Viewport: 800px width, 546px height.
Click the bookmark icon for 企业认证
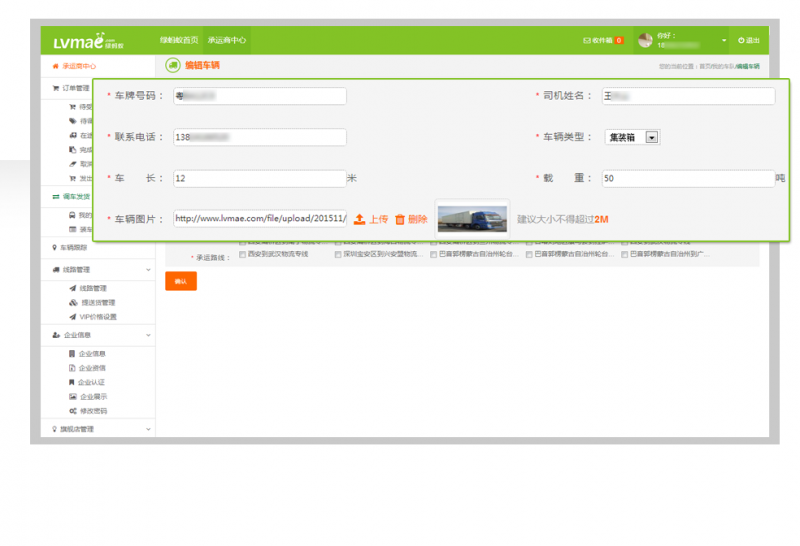[71, 382]
